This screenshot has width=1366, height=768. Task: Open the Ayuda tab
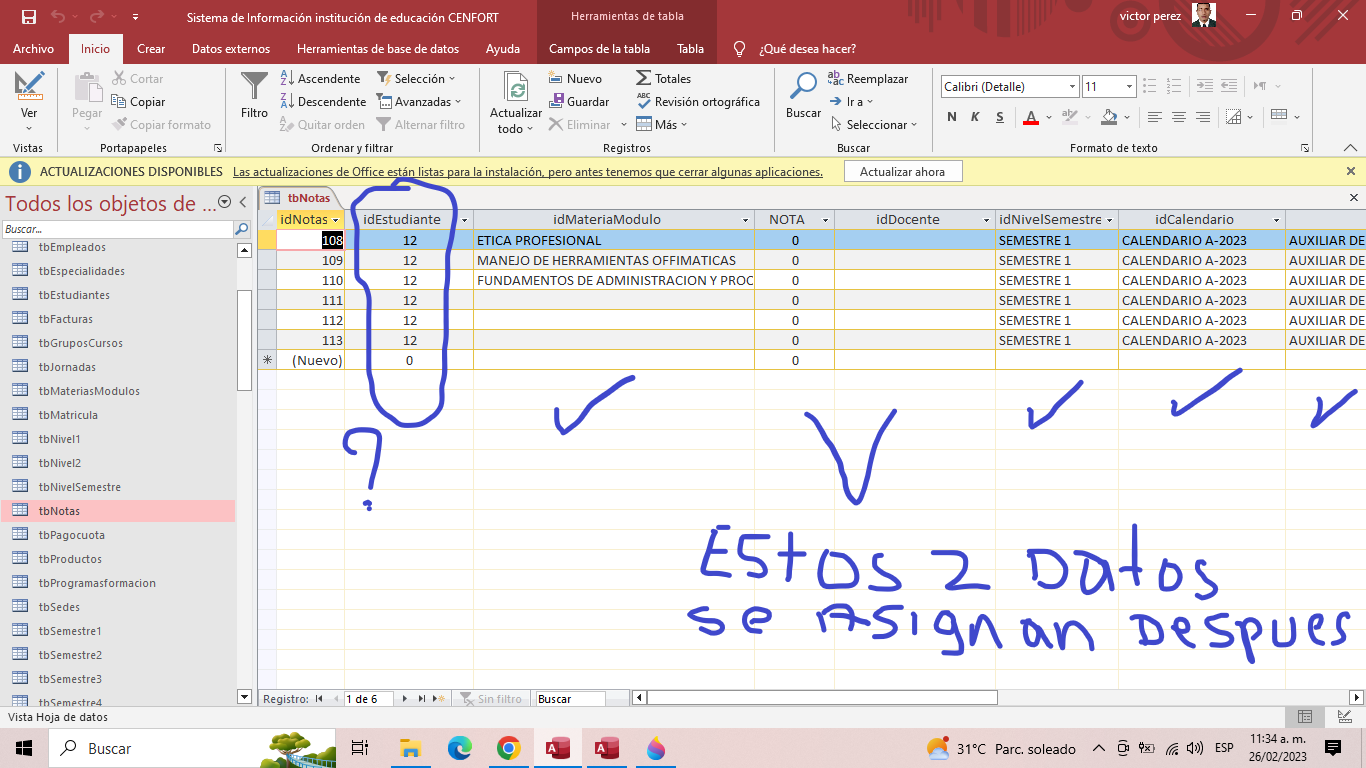coord(503,48)
